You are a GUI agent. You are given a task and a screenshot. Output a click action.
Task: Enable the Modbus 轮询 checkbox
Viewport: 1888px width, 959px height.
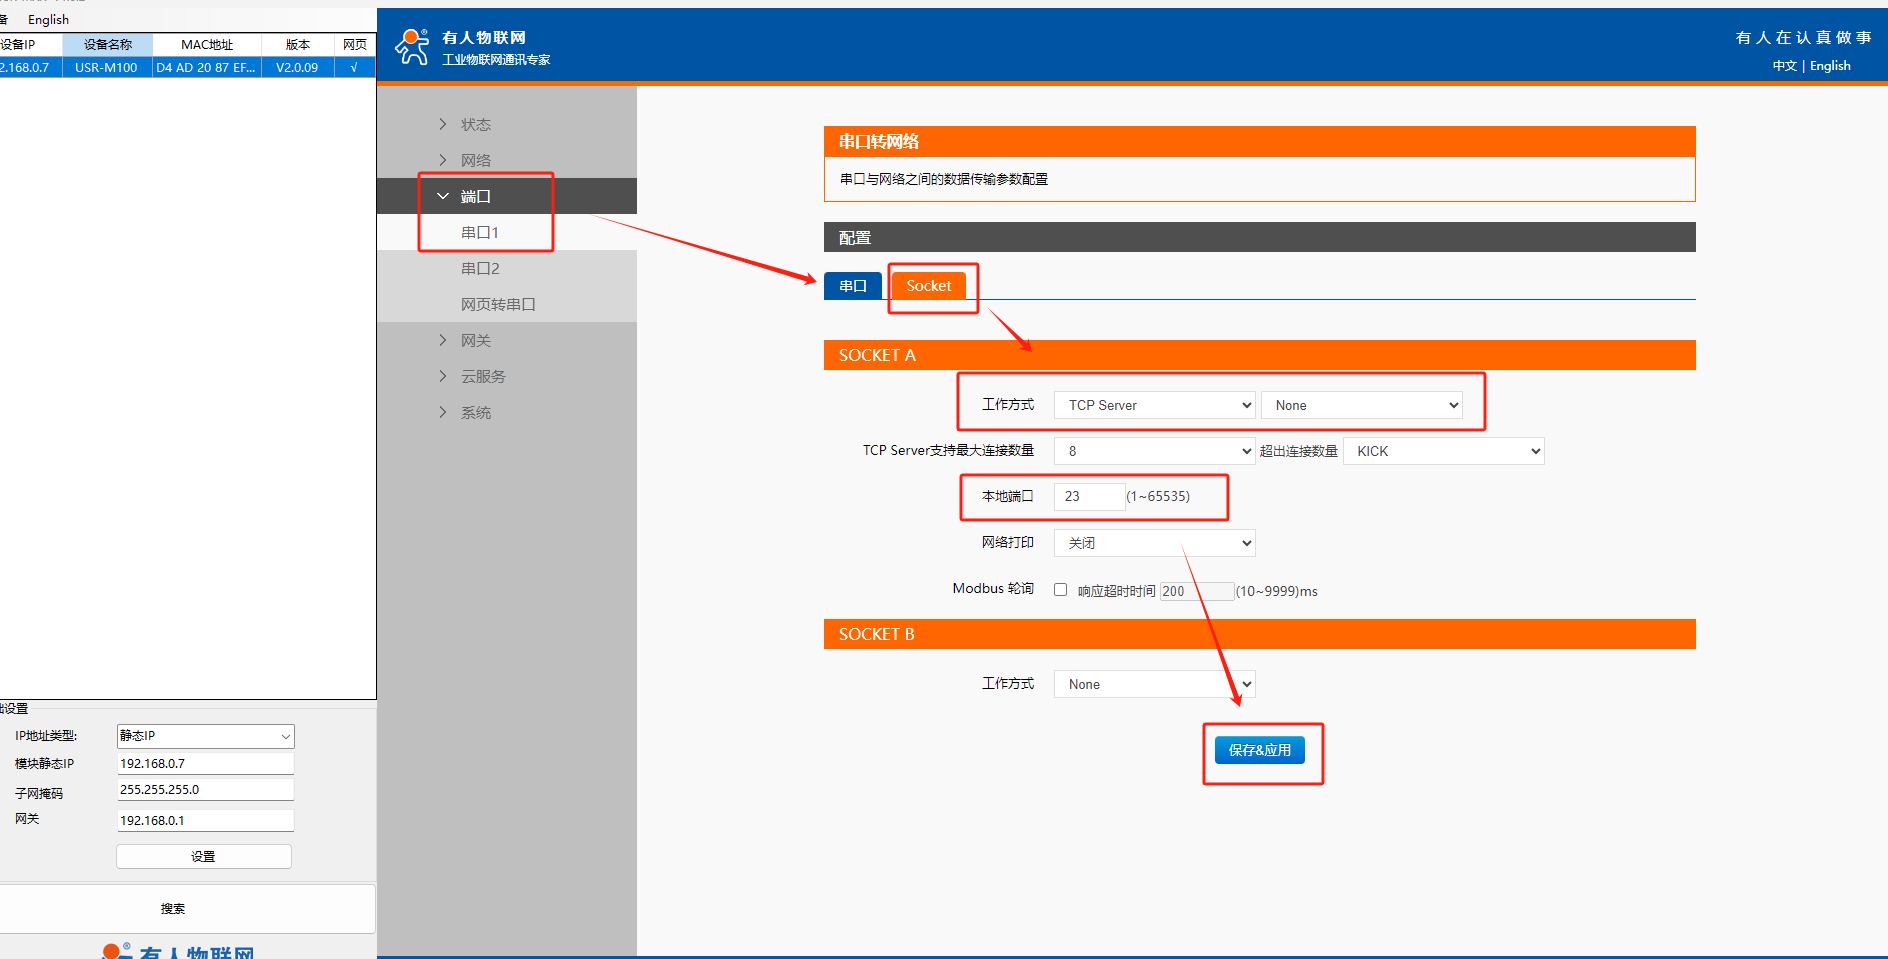click(1060, 590)
